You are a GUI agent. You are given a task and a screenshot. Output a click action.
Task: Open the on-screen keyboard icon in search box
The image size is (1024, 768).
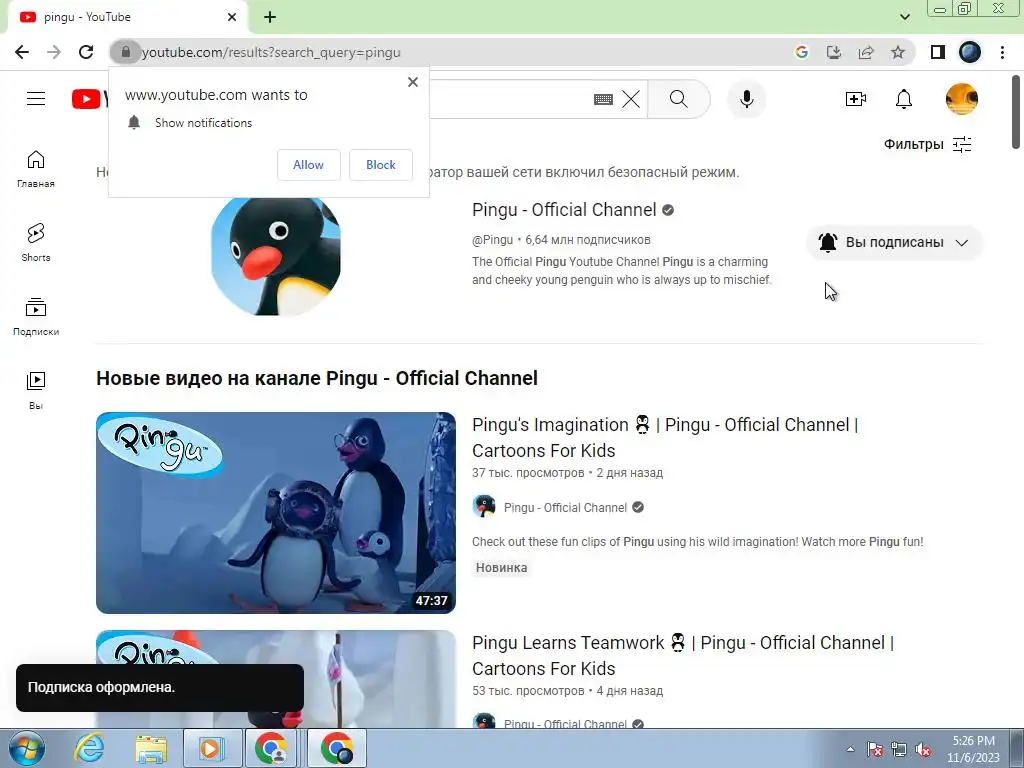point(603,99)
